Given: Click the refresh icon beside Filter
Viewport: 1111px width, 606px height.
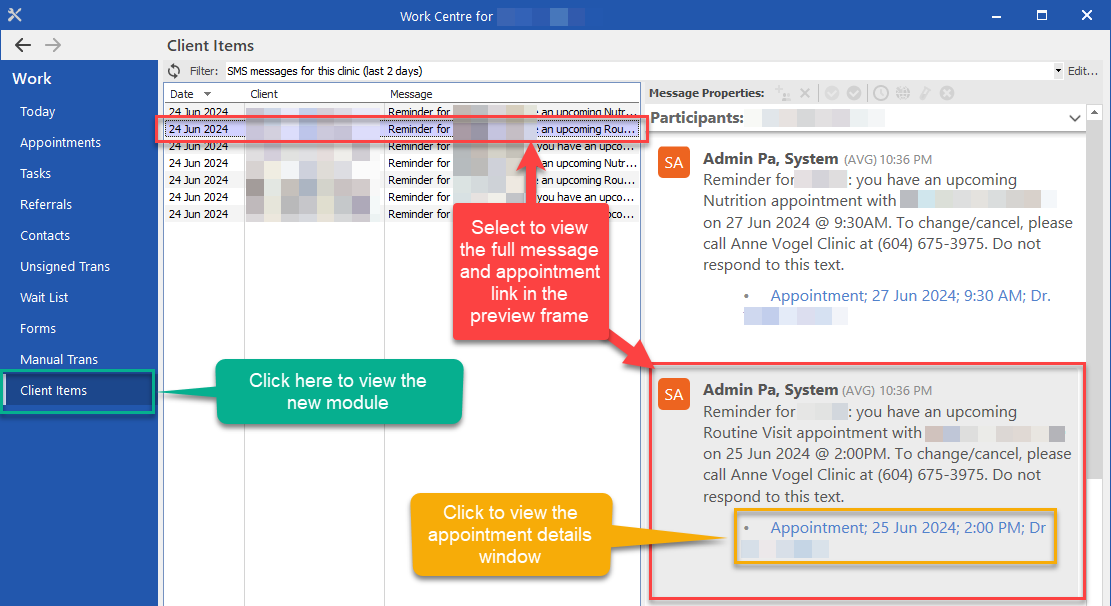Looking at the screenshot, I should pos(174,71).
